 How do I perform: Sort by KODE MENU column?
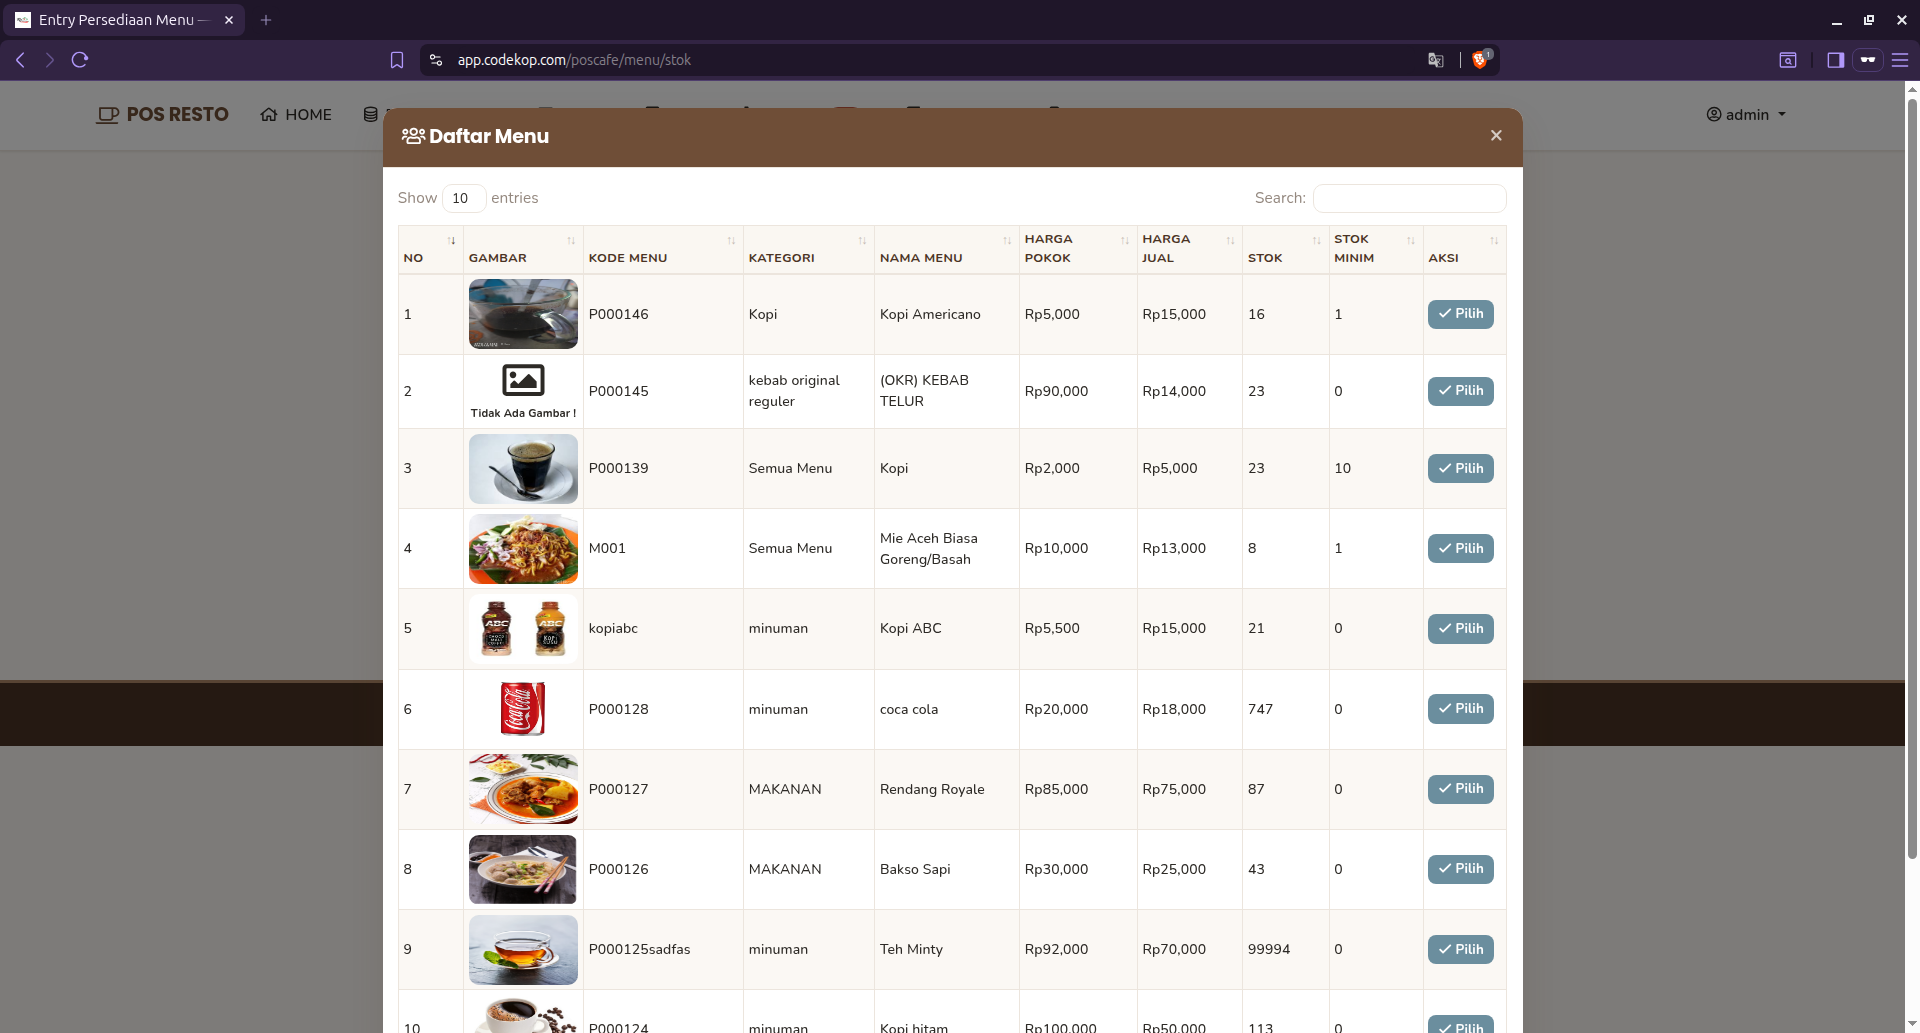[663, 249]
